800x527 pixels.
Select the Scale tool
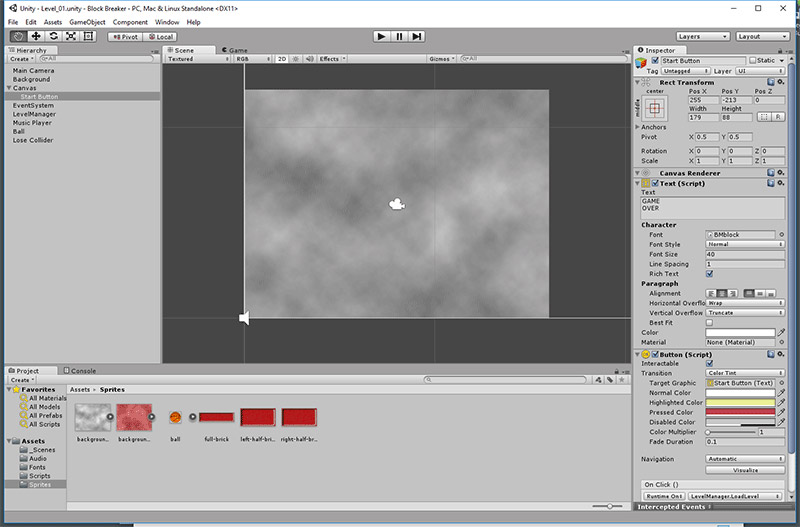[x=70, y=36]
